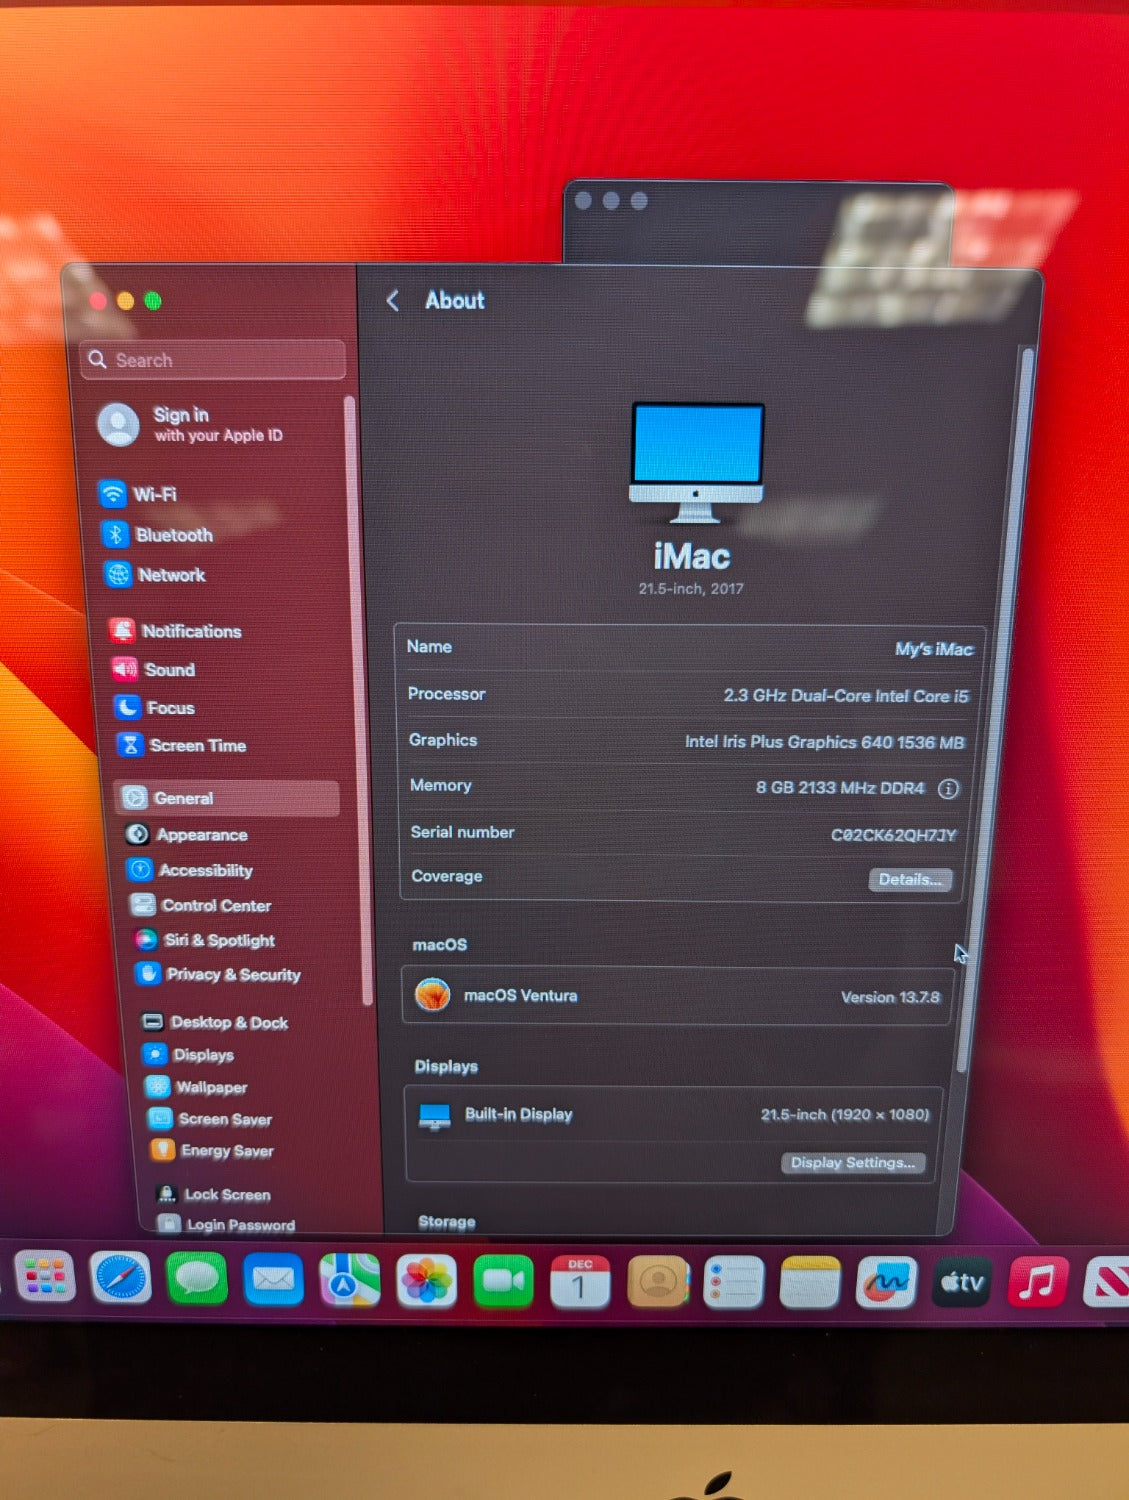This screenshot has width=1129, height=1500.
Task: Click the memory info icon
Action: (x=948, y=789)
